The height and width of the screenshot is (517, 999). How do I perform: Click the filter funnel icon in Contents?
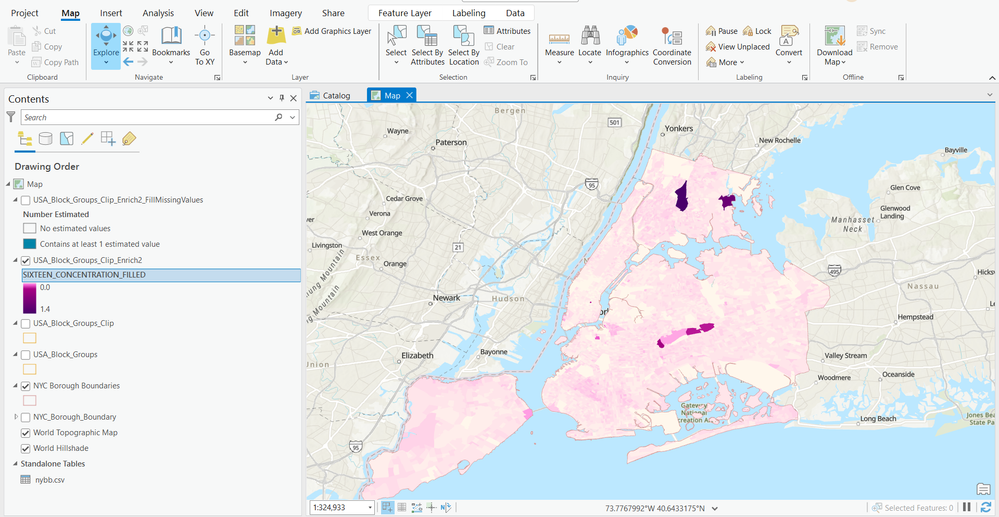11,117
